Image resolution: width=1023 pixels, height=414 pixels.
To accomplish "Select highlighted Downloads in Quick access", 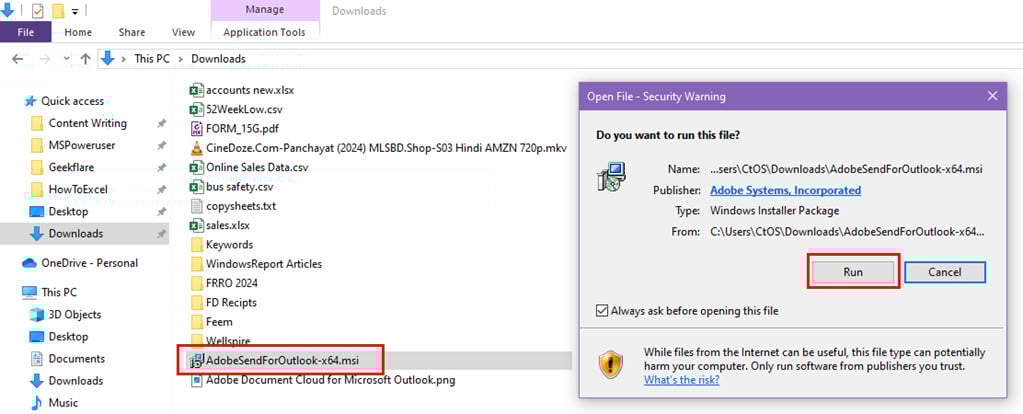I will [x=84, y=233].
